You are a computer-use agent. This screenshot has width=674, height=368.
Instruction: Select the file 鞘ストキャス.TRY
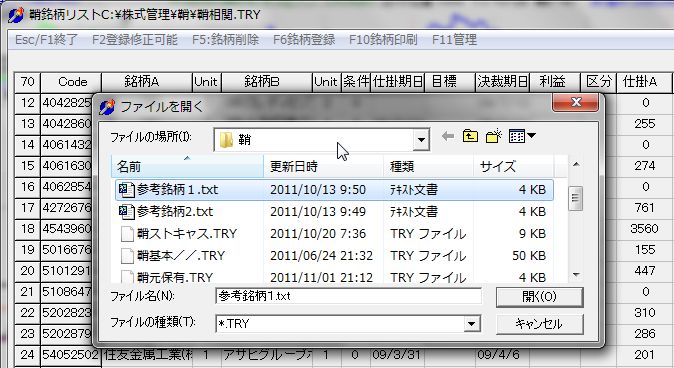[x=334, y=233]
